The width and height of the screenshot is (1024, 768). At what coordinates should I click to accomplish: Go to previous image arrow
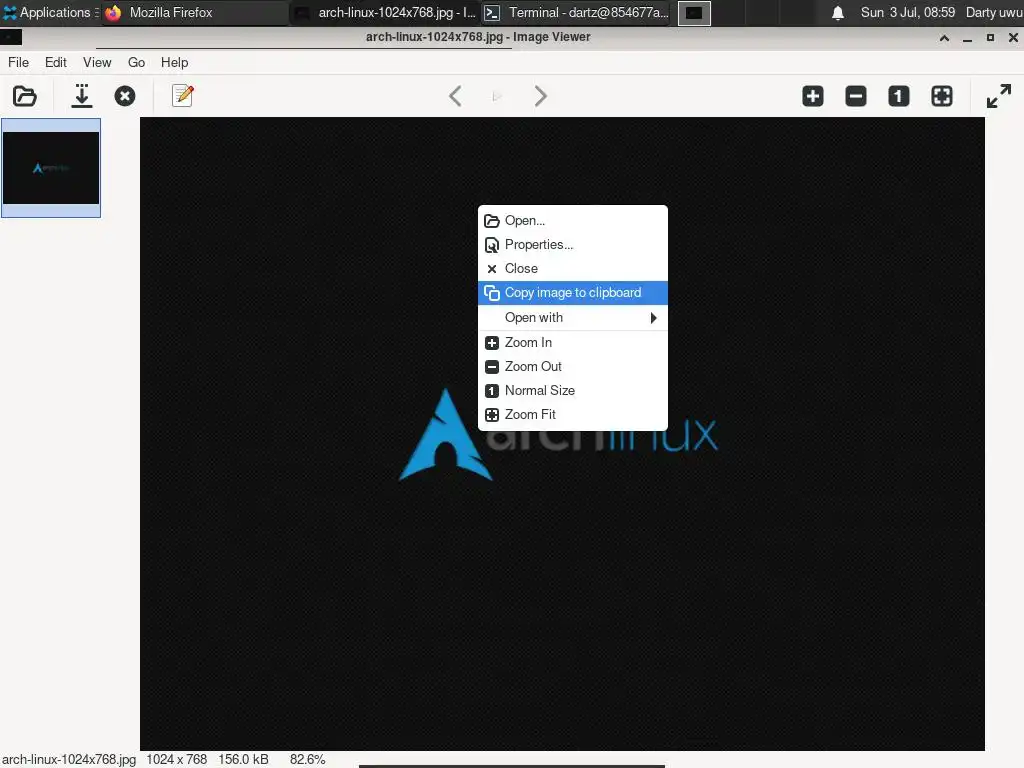point(455,96)
